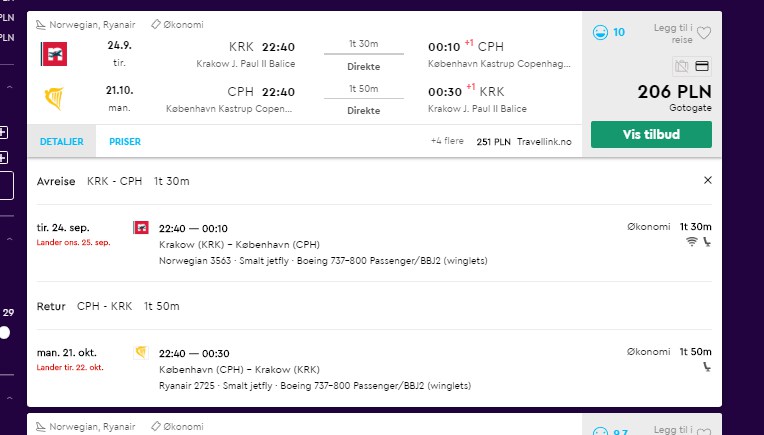Click the no-baggage icon above the price
Image resolution: width=764 pixels, height=435 pixels.
[682, 66]
